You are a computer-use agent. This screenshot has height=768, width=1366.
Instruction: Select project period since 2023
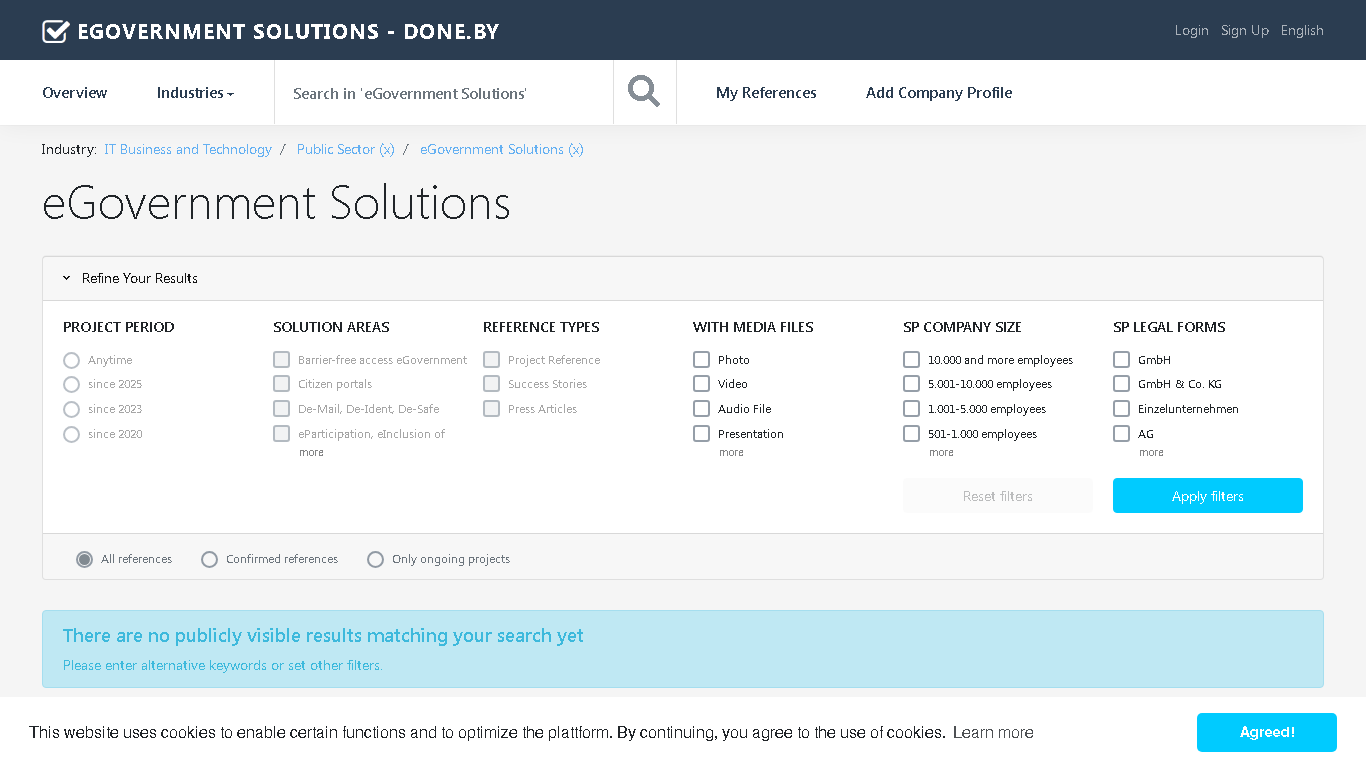point(71,409)
